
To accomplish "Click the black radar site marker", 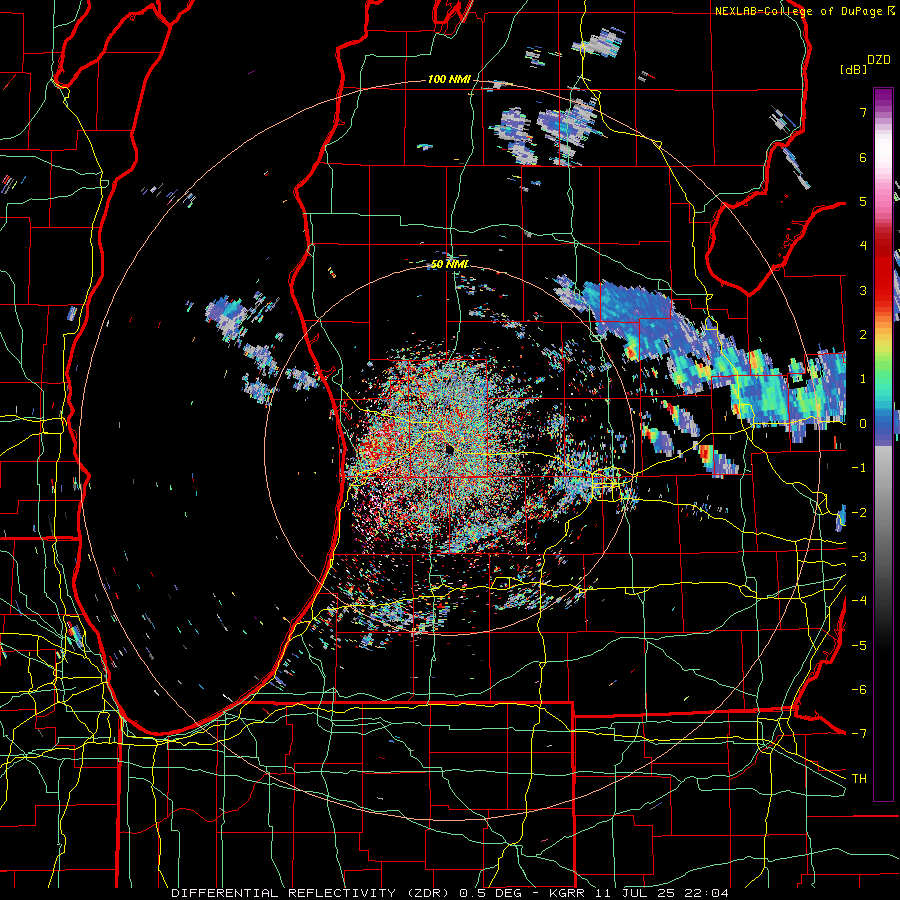I will pyautogui.click(x=449, y=450).
